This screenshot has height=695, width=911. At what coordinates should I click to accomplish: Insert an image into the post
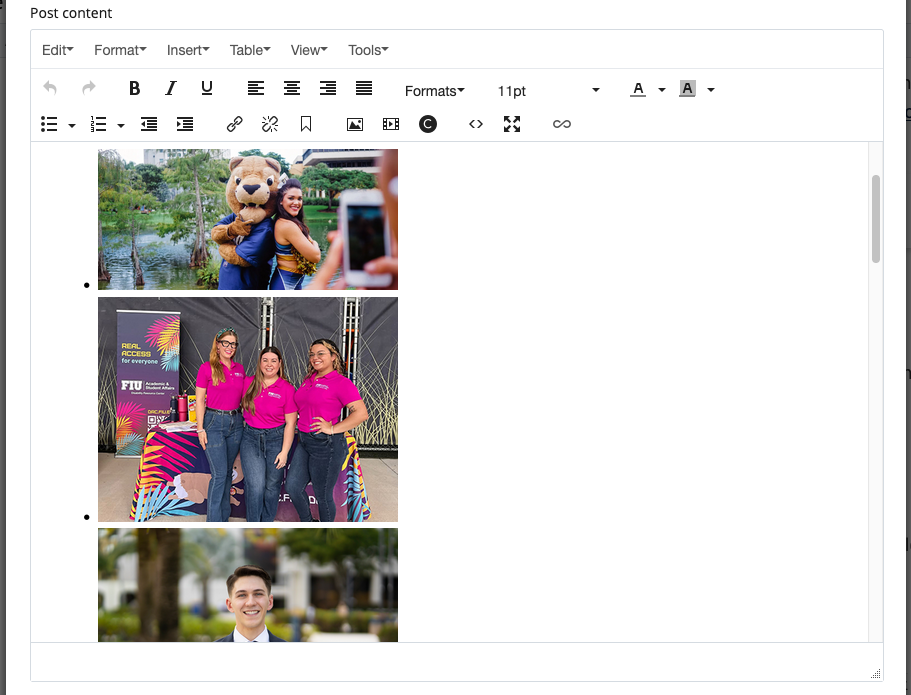click(355, 124)
